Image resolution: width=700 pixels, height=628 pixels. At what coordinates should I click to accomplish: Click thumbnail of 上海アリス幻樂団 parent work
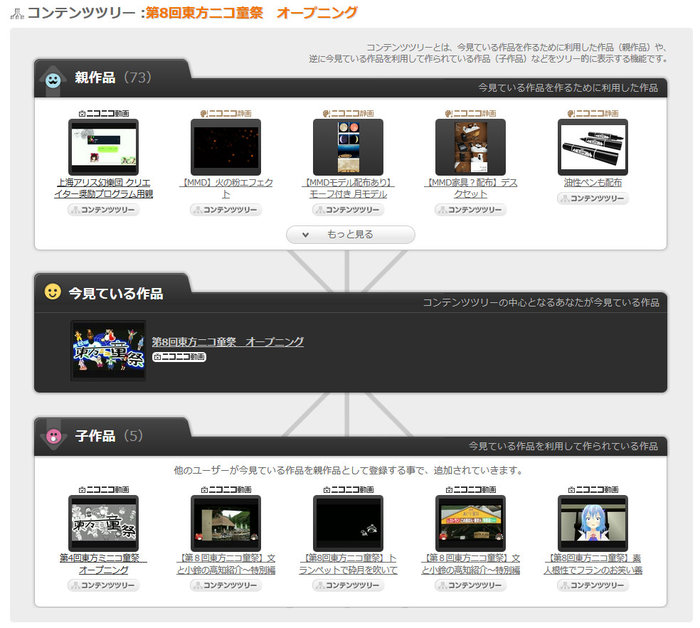point(104,147)
